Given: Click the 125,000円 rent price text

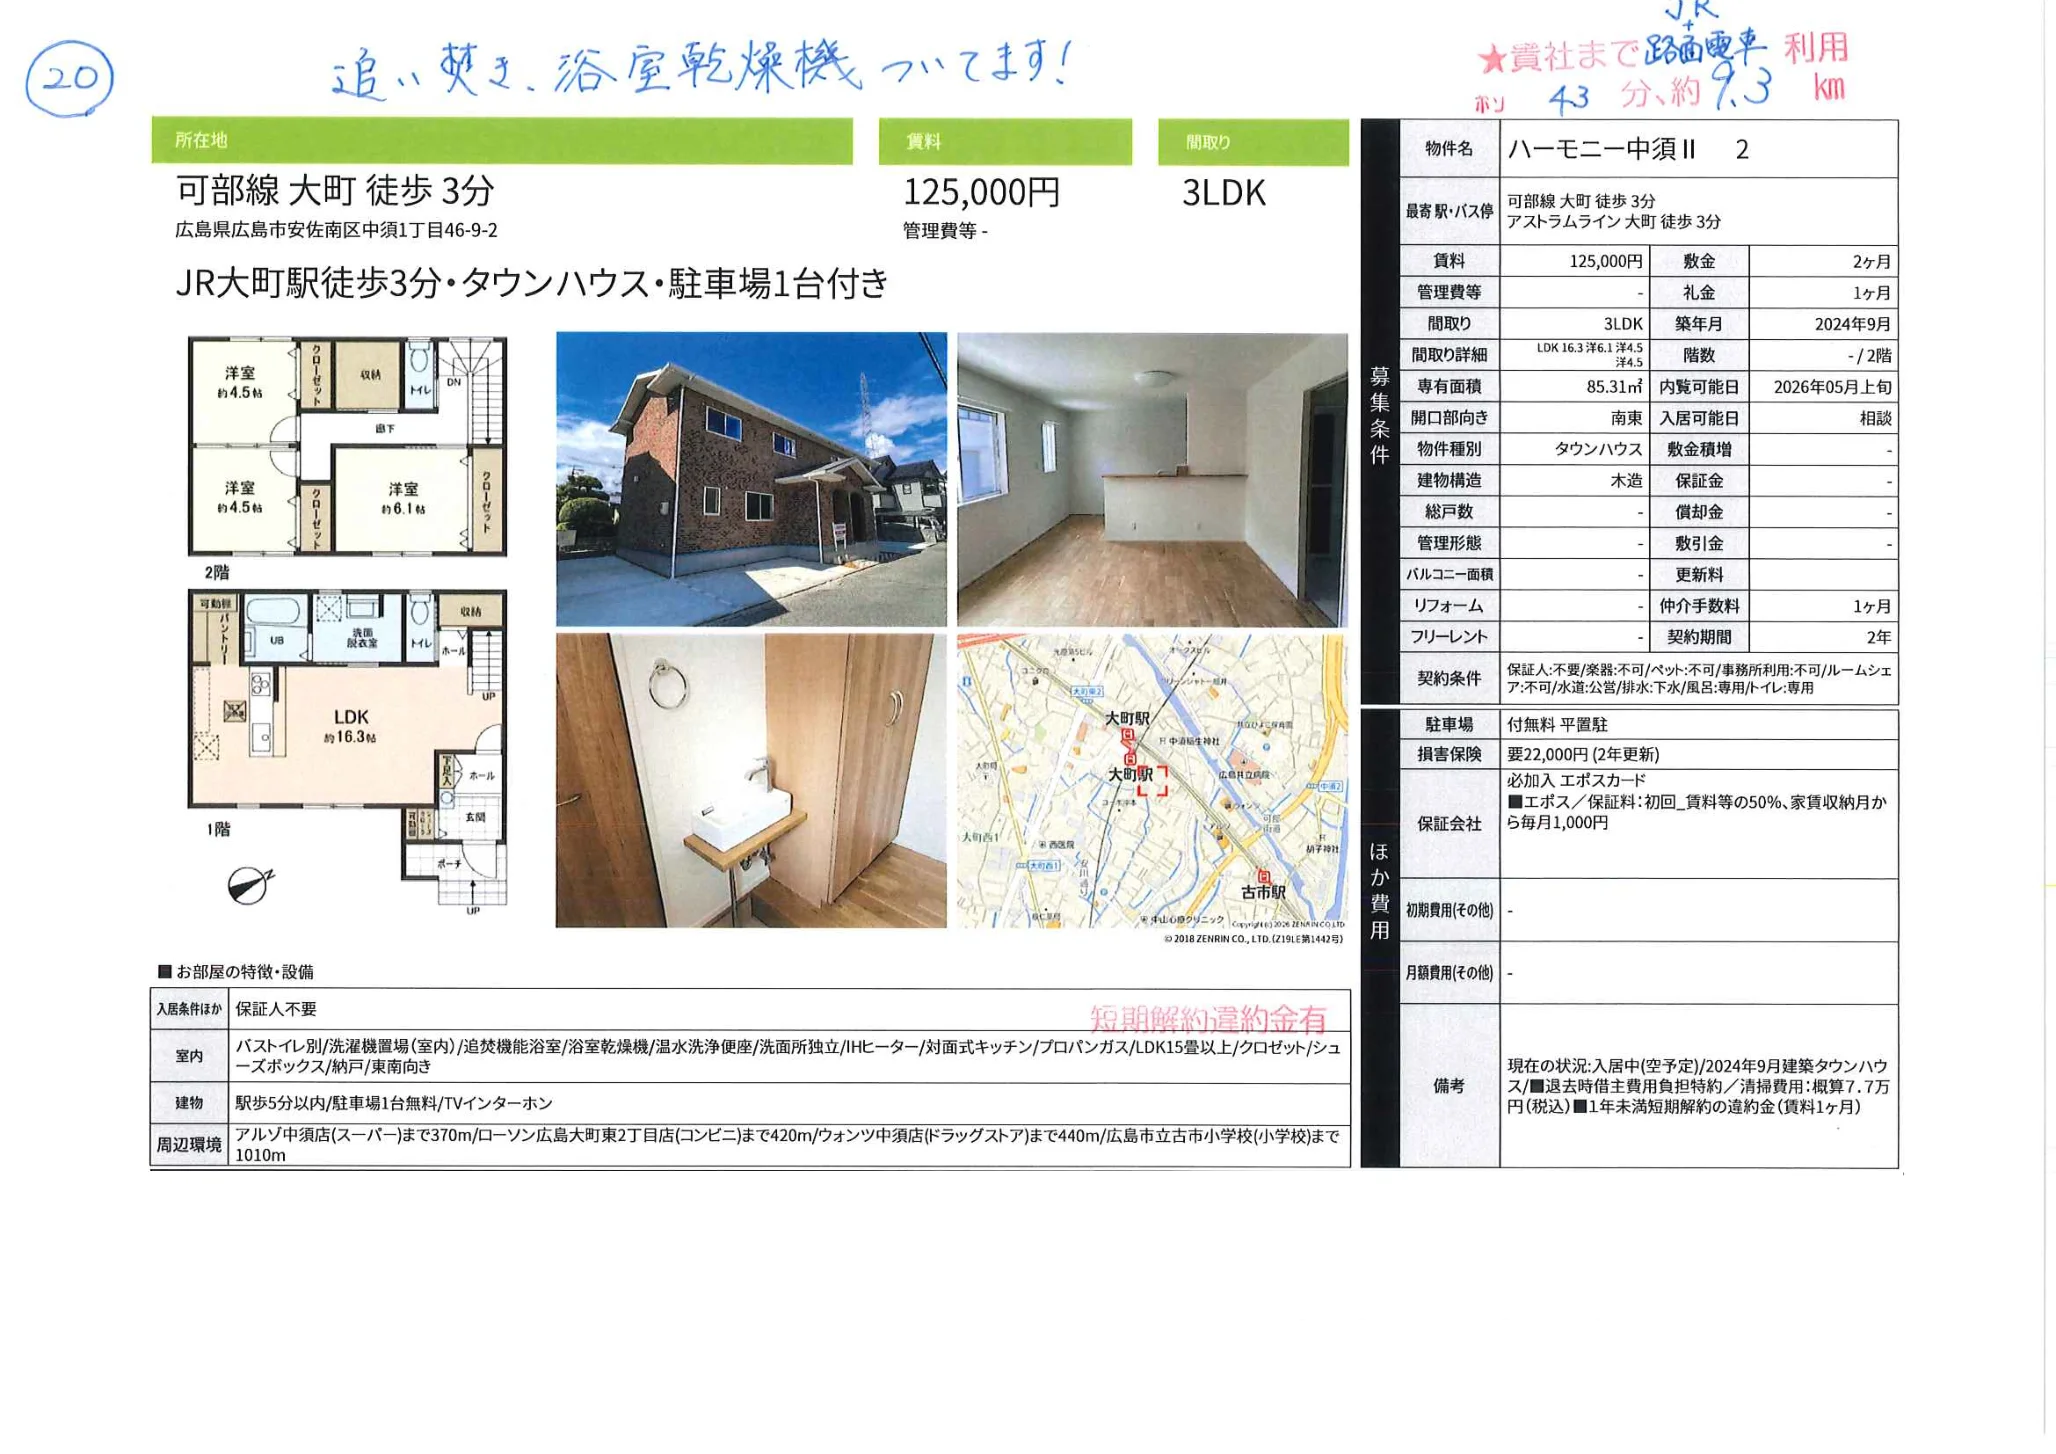Looking at the screenshot, I should (981, 192).
